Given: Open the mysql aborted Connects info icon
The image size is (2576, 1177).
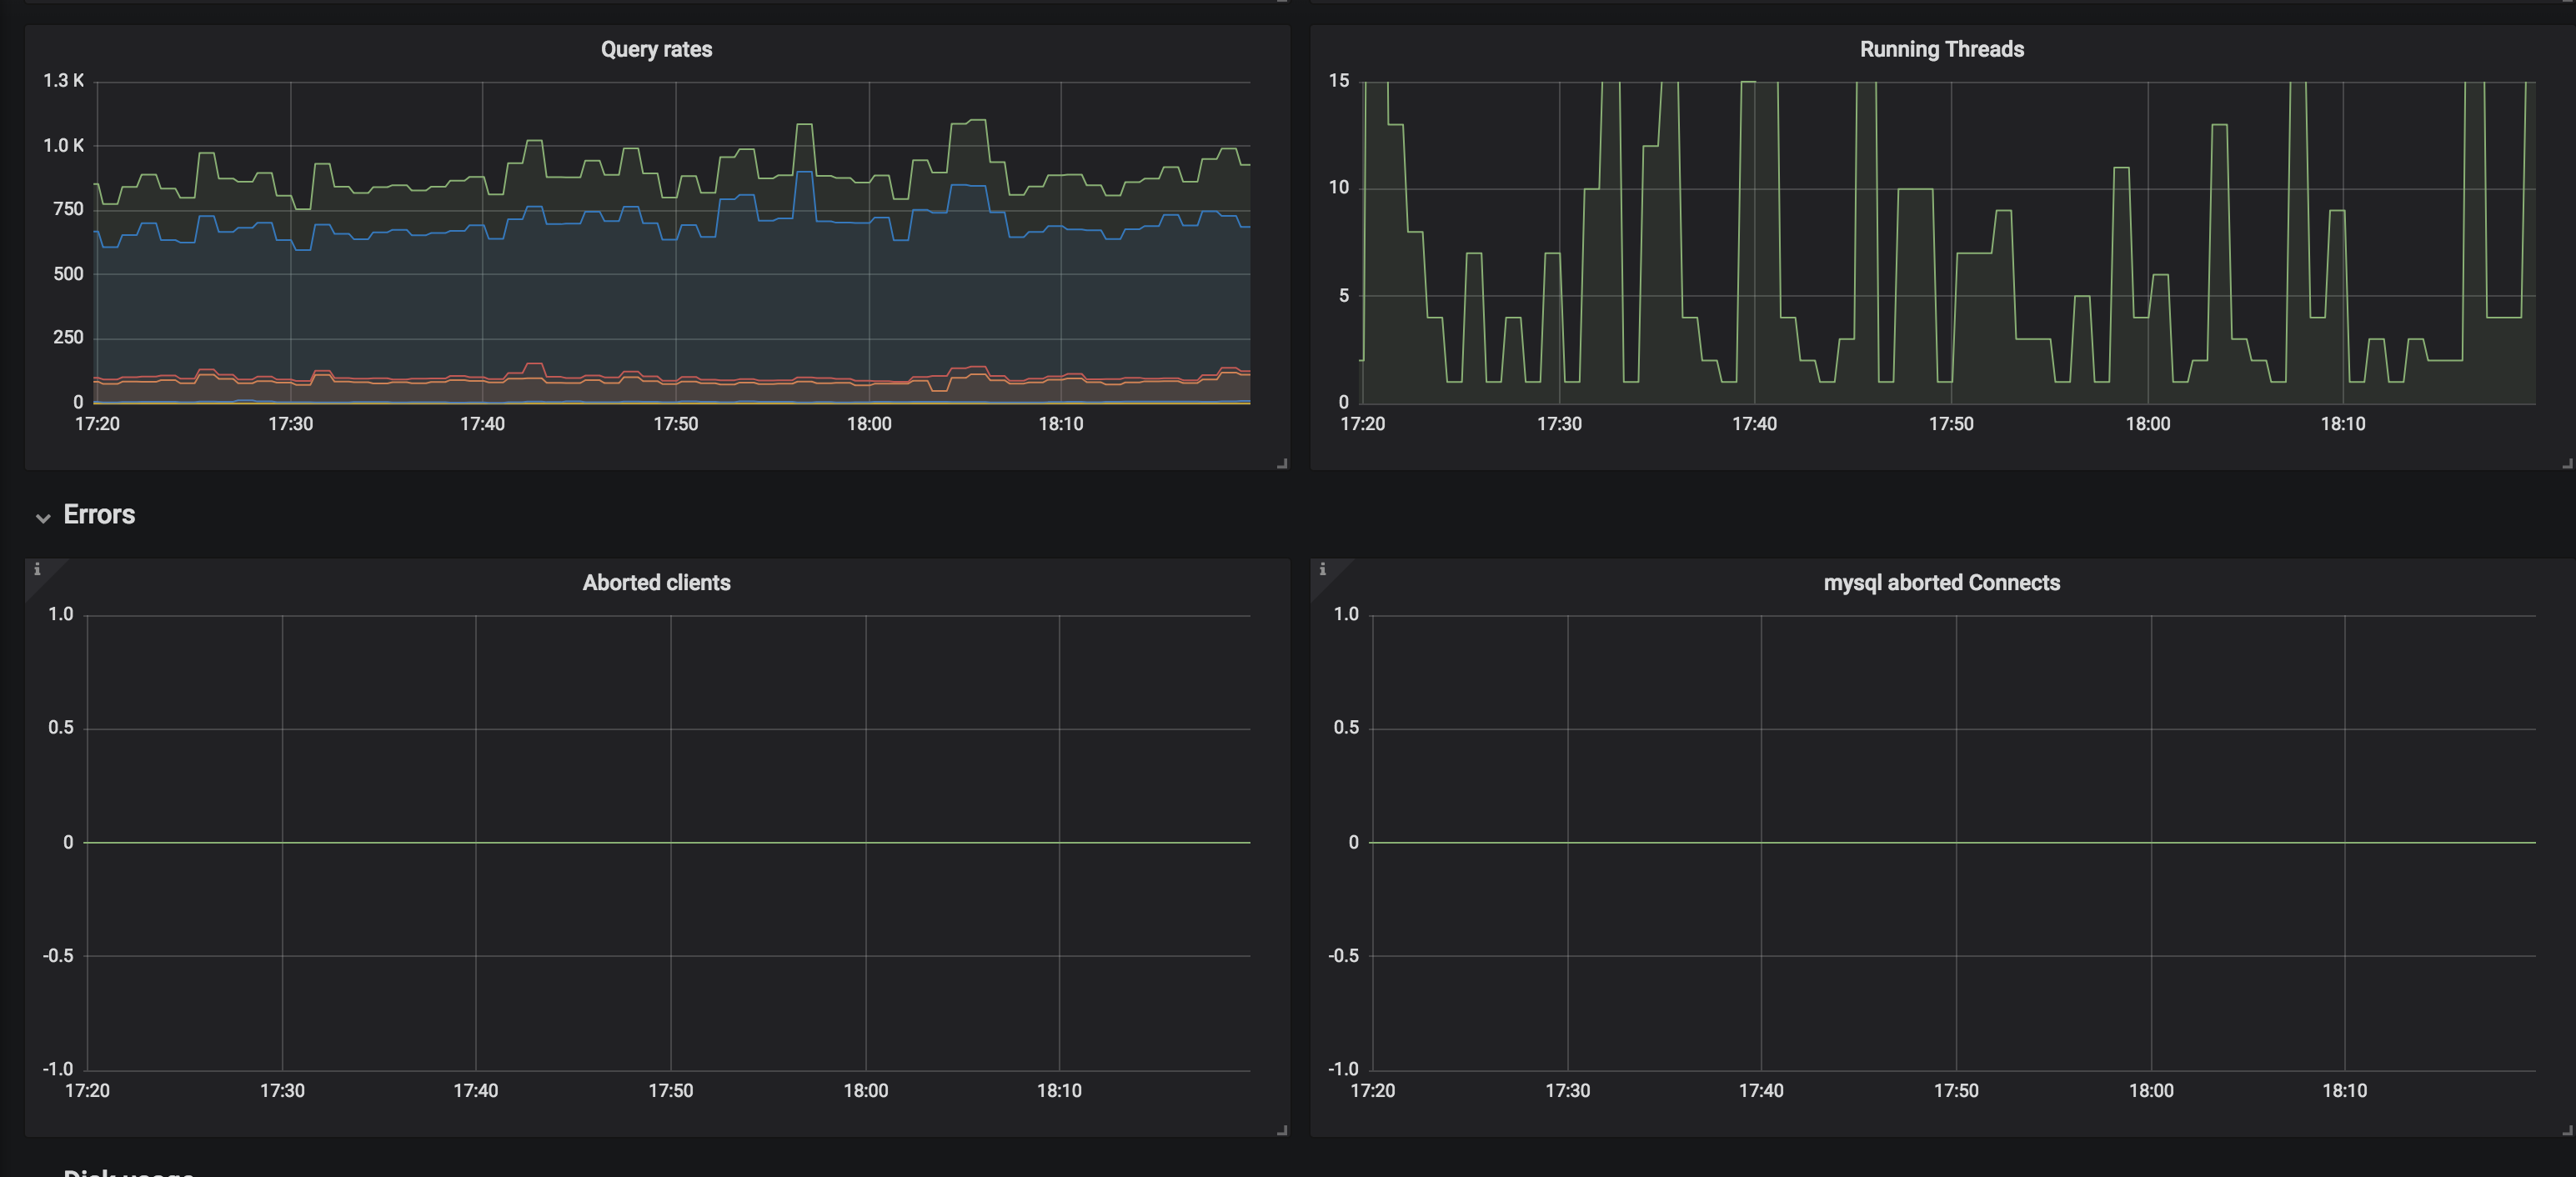Looking at the screenshot, I should click(x=1322, y=569).
